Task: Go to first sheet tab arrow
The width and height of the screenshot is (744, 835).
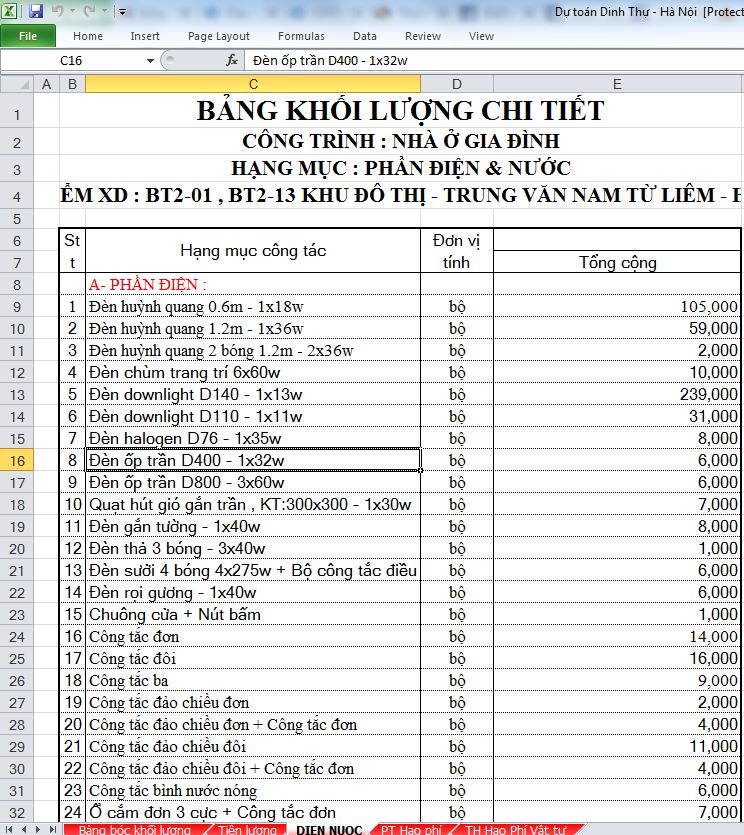Action: pos(9,829)
